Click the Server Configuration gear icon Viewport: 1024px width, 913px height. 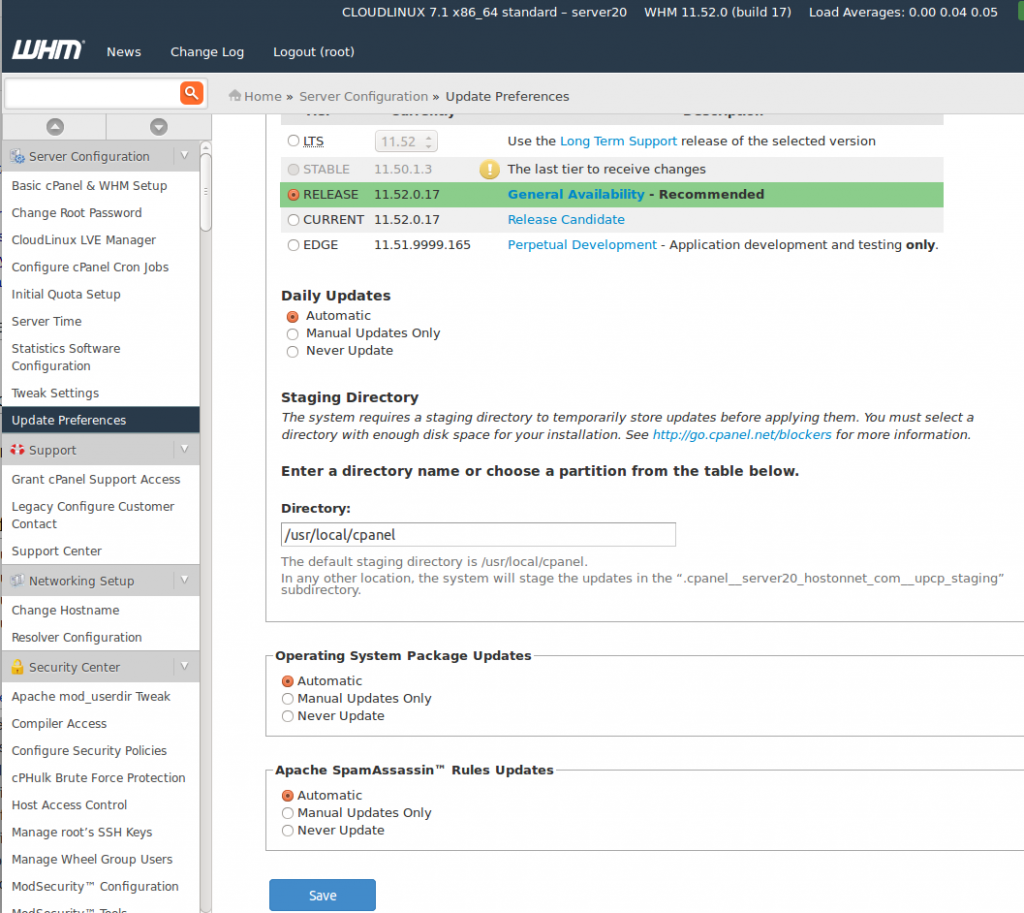18,157
